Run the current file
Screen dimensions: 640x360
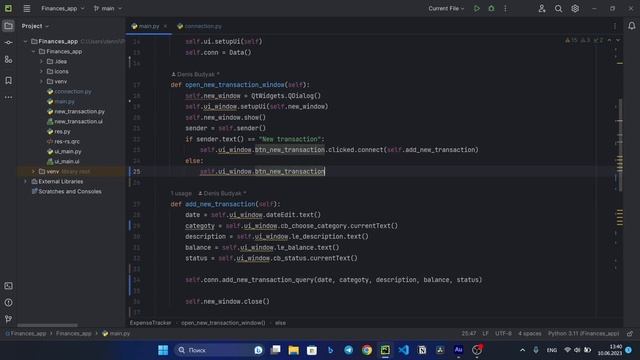pos(476,8)
